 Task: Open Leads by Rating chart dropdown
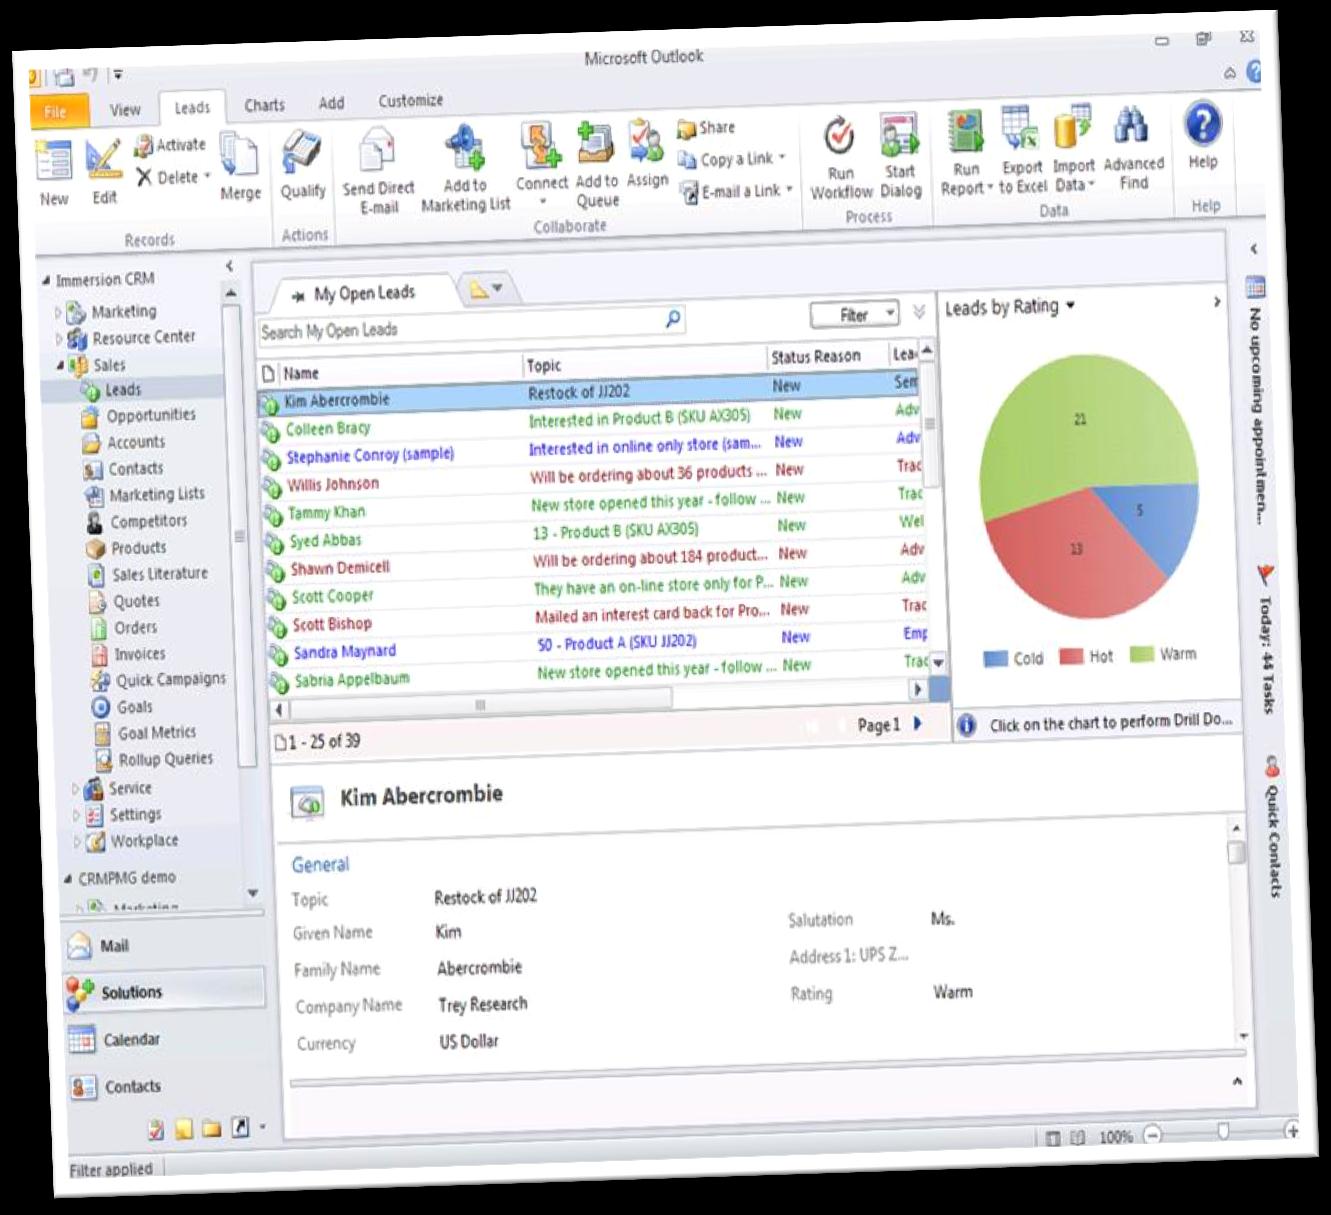(x=1070, y=305)
